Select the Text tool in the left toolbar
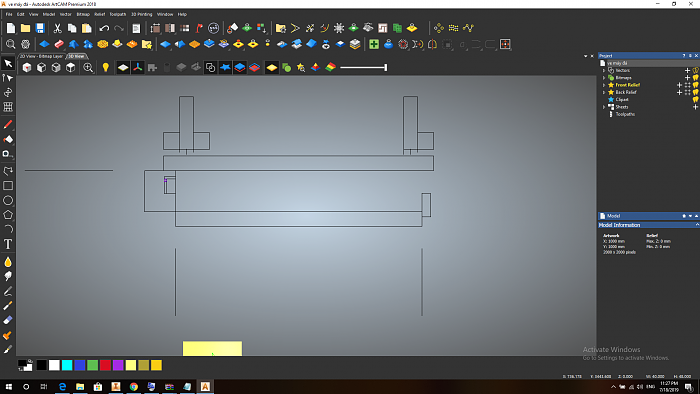 click(x=8, y=244)
